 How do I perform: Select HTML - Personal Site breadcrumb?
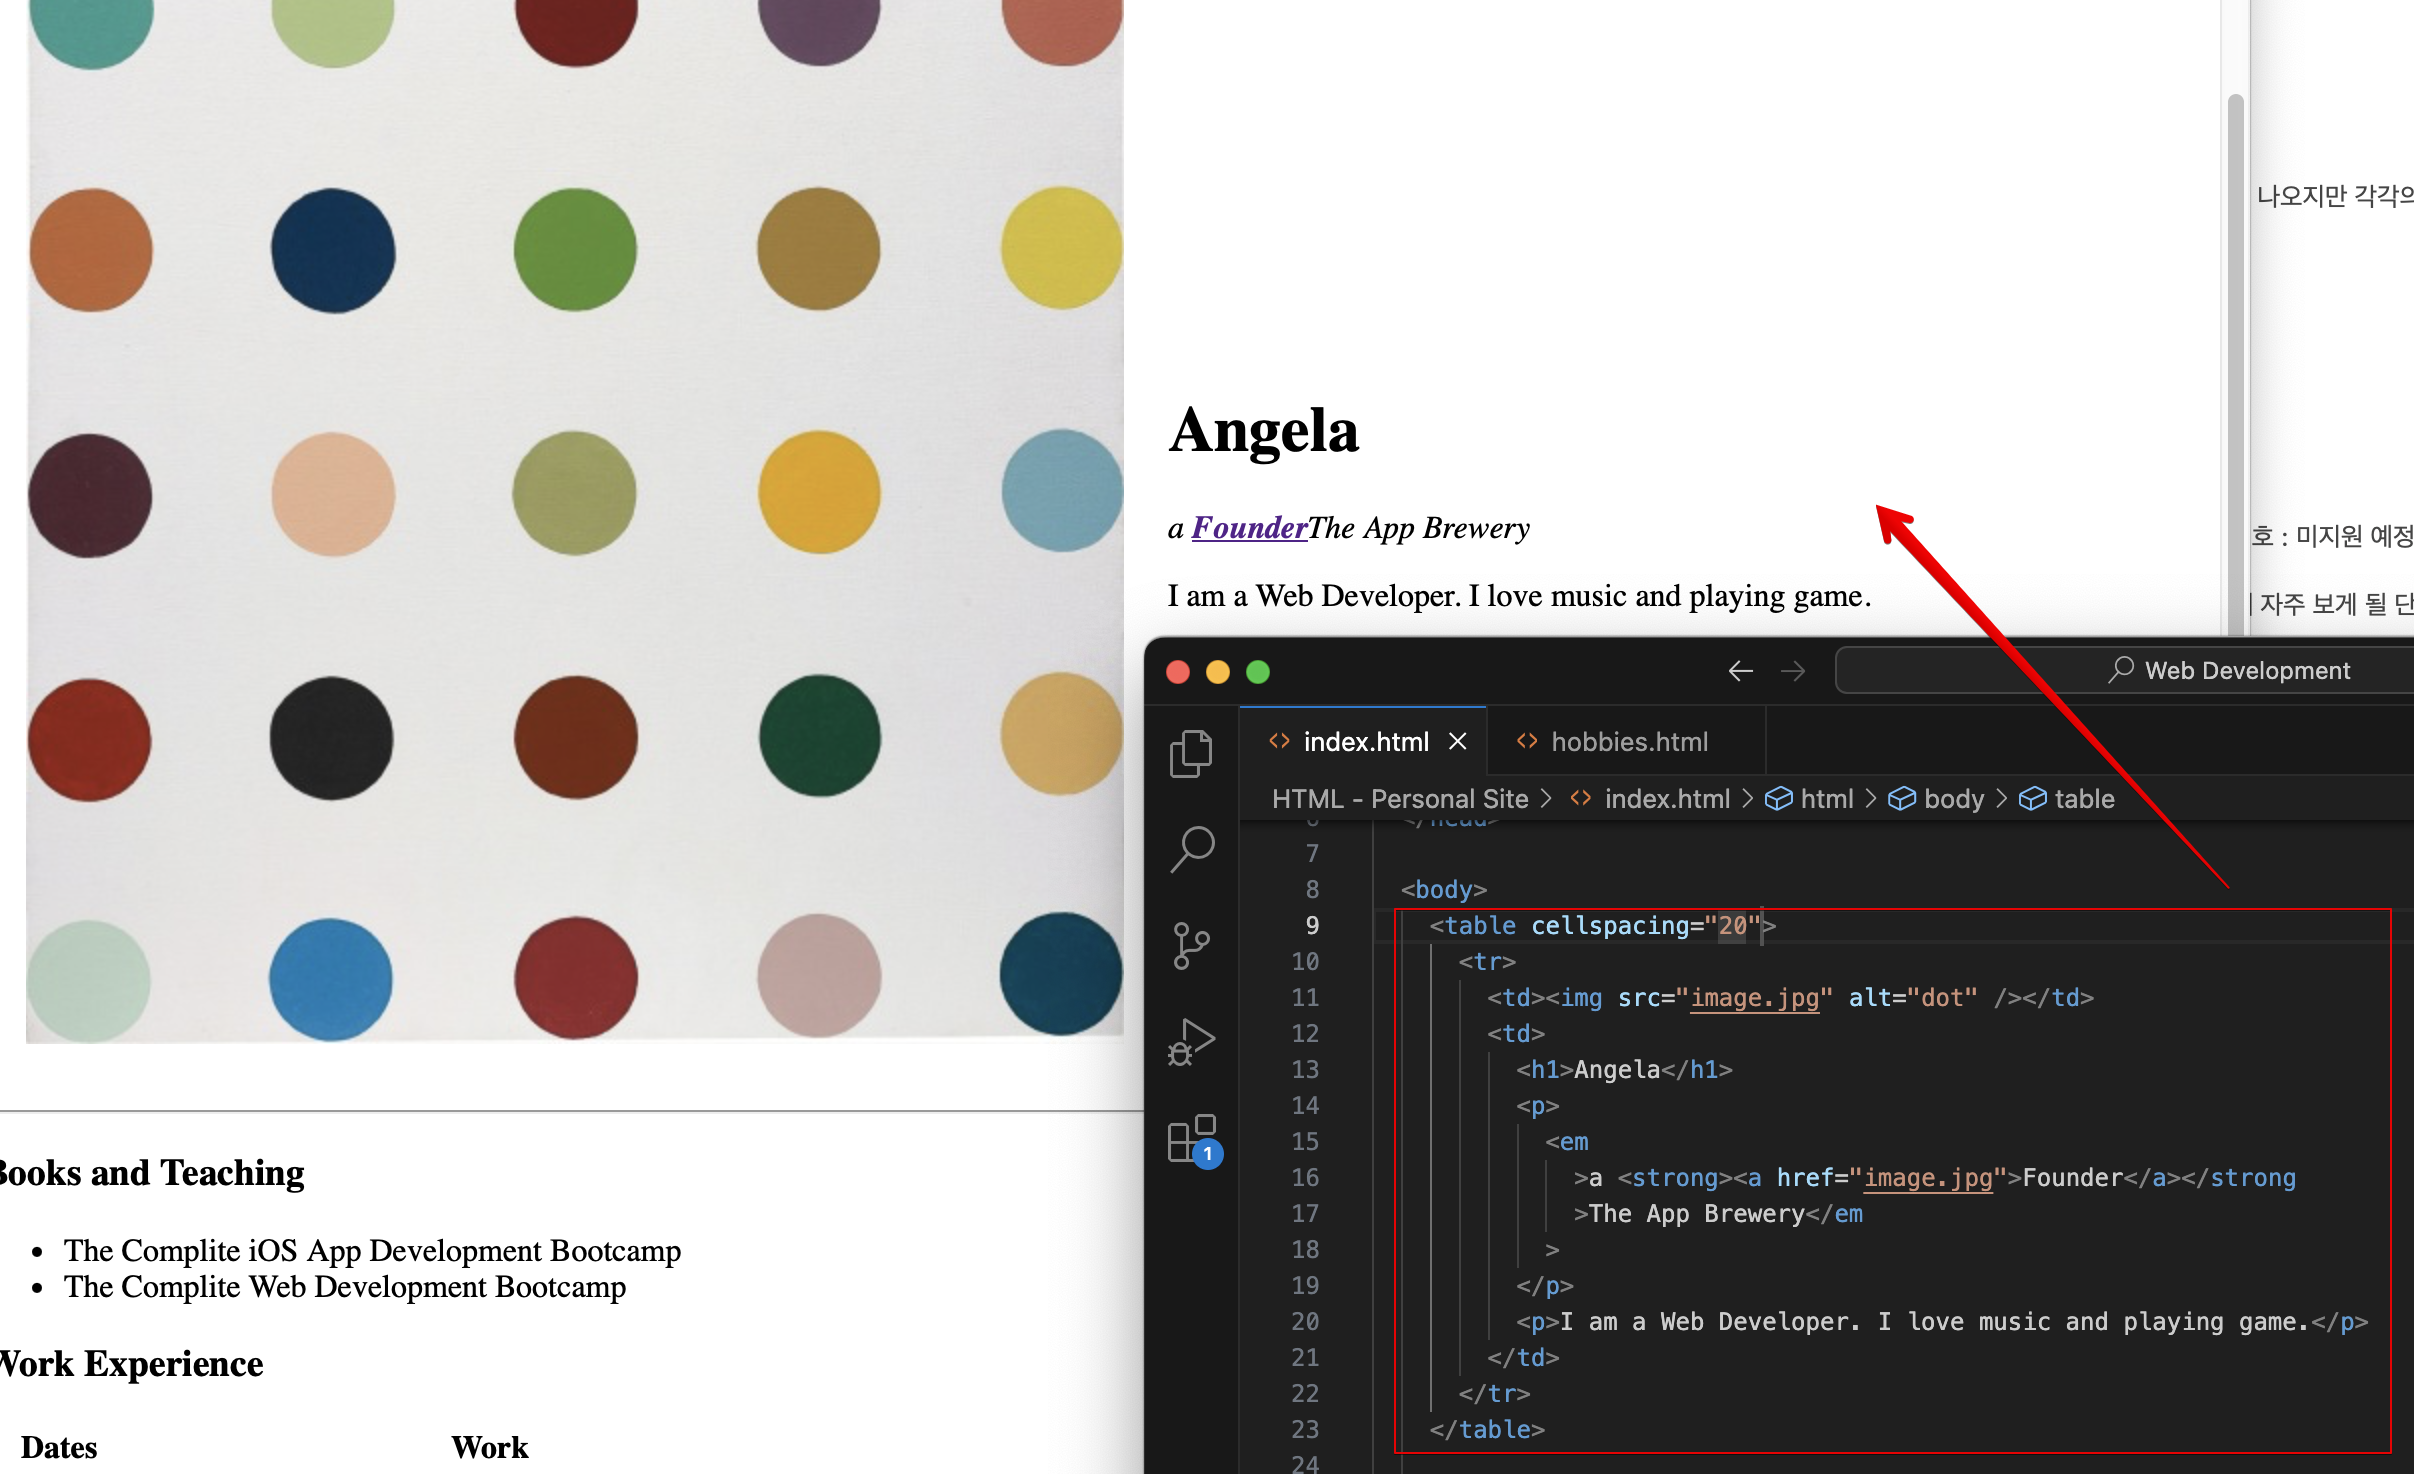[x=1400, y=798]
